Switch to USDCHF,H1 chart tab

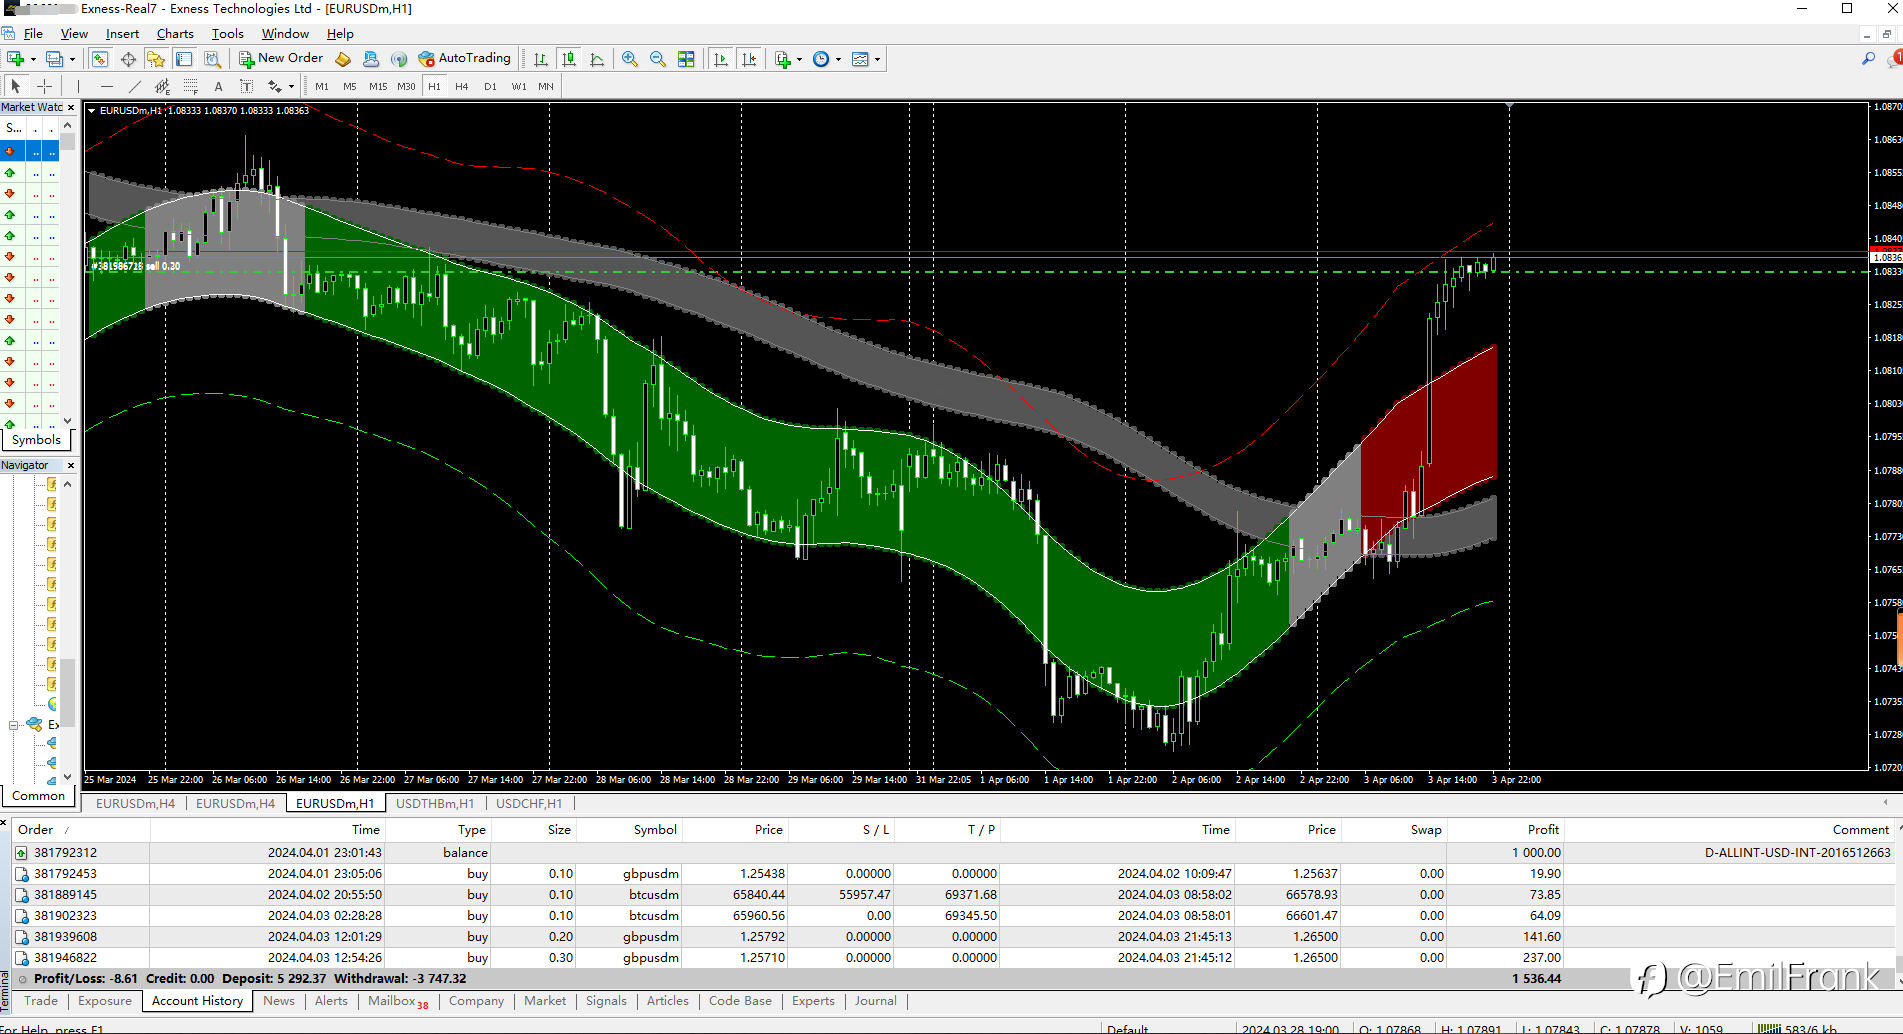(x=529, y=804)
